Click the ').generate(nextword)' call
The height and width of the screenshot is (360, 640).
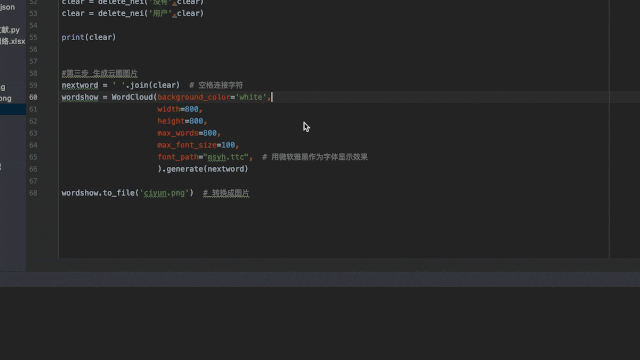coord(203,169)
